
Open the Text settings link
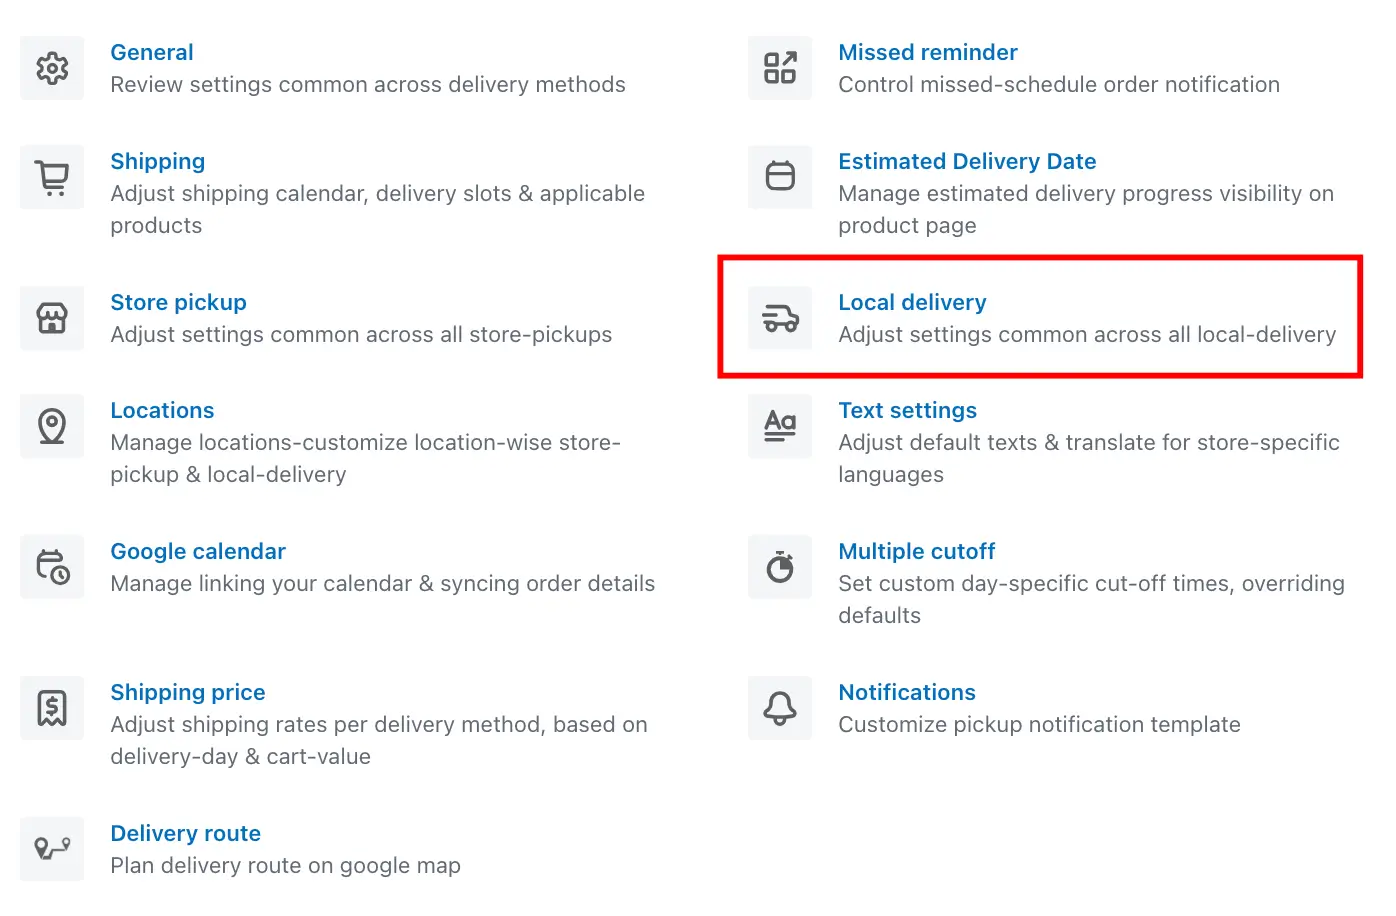(x=908, y=410)
